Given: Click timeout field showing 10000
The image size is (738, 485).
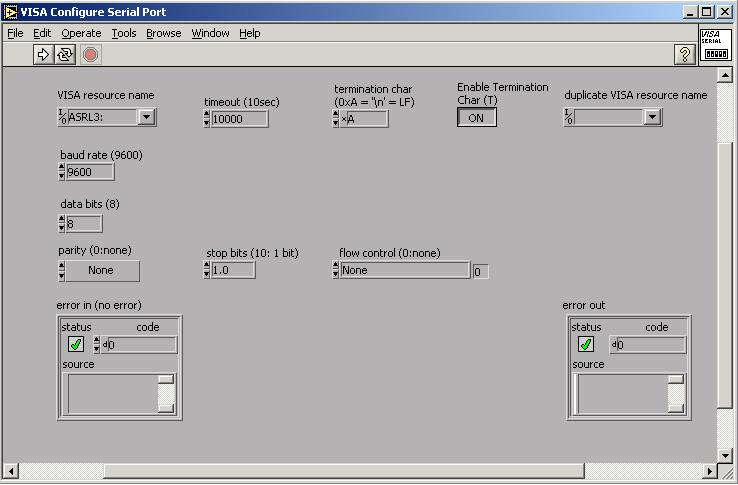Looking at the screenshot, I should coord(240,119).
